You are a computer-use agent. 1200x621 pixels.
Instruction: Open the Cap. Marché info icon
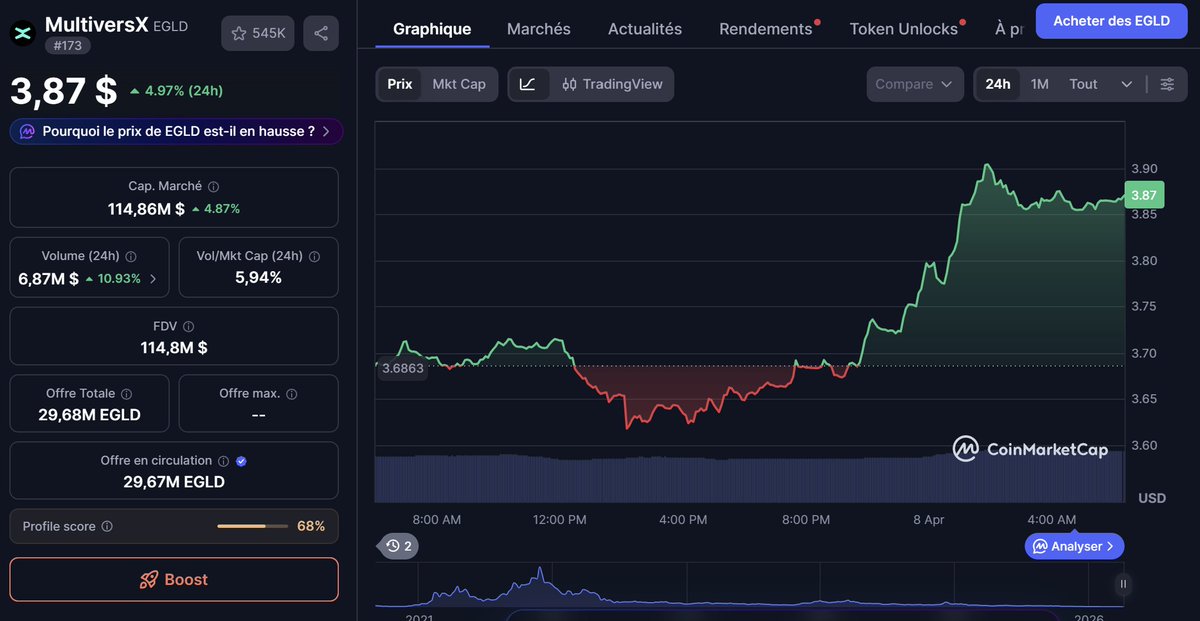[x=213, y=187]
